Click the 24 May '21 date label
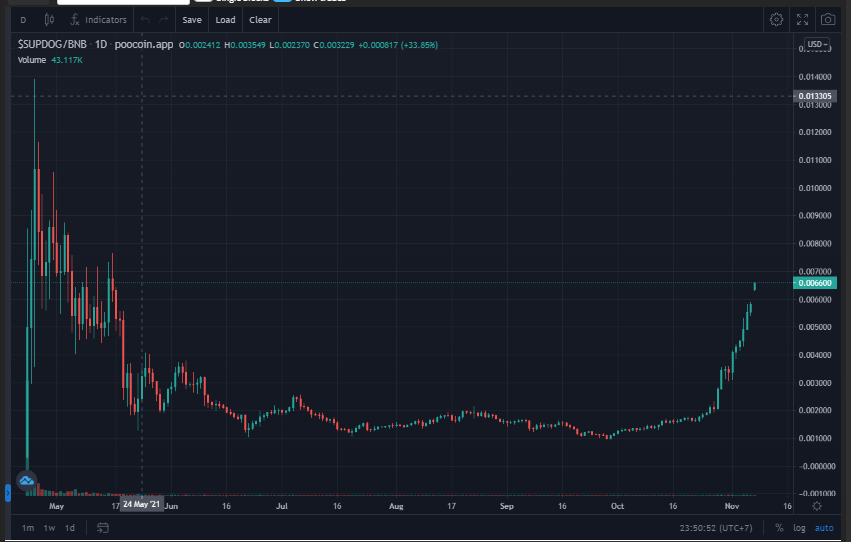This screenshot has height=542, width=851. point(141,505)
